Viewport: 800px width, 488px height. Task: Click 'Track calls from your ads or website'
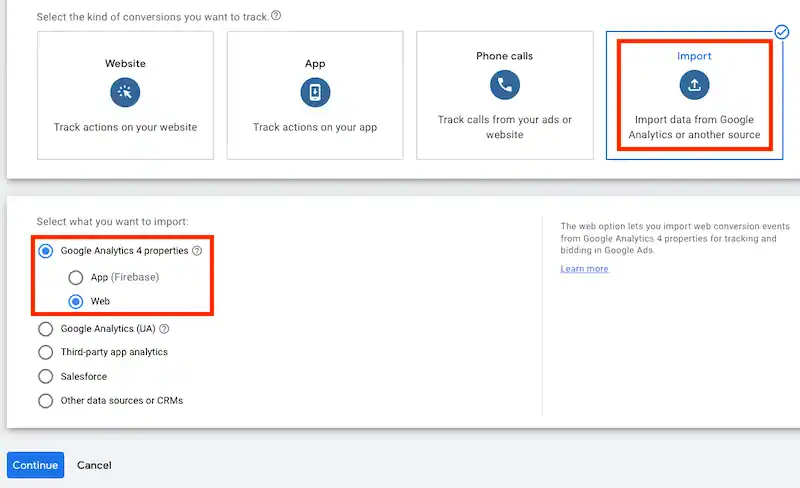click(505, 127)
